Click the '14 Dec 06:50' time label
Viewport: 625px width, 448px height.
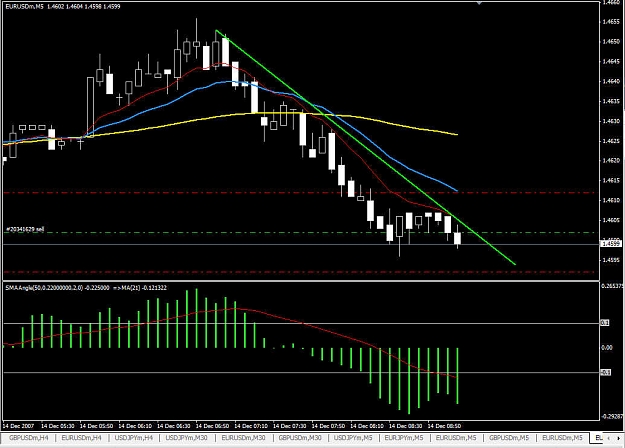[x=212, y=426]
